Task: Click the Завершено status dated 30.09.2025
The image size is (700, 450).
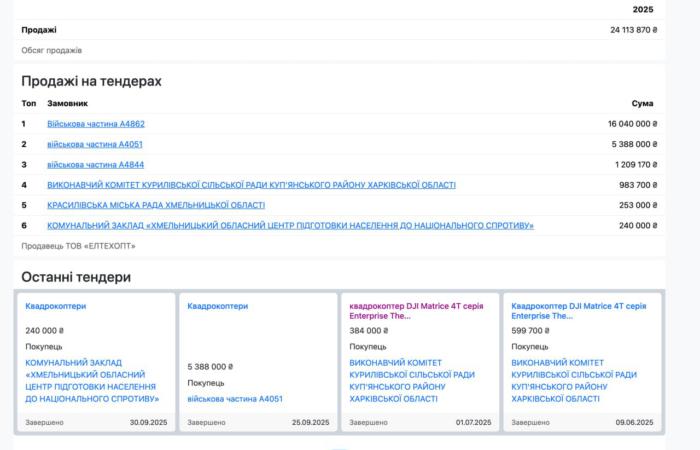Action: [x=45, y=422]
